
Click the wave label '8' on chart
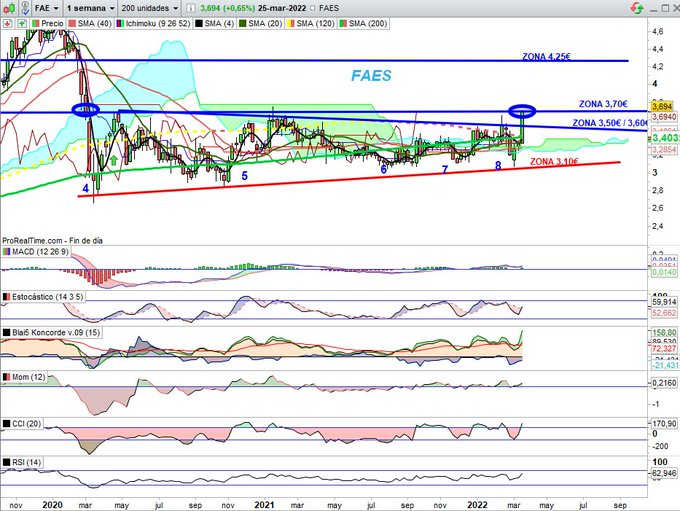tap(498, 166)
